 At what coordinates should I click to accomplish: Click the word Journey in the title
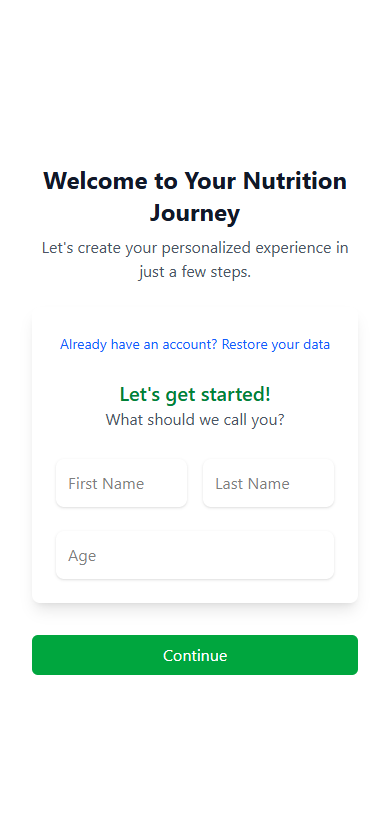click(195, 213)
